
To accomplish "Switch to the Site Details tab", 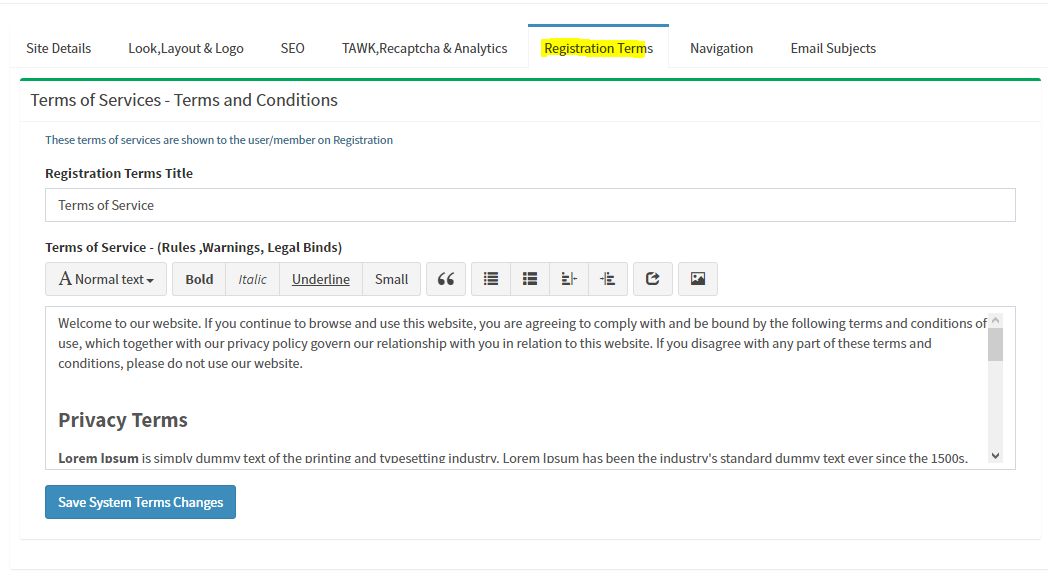I will click(x=58, y=48).
